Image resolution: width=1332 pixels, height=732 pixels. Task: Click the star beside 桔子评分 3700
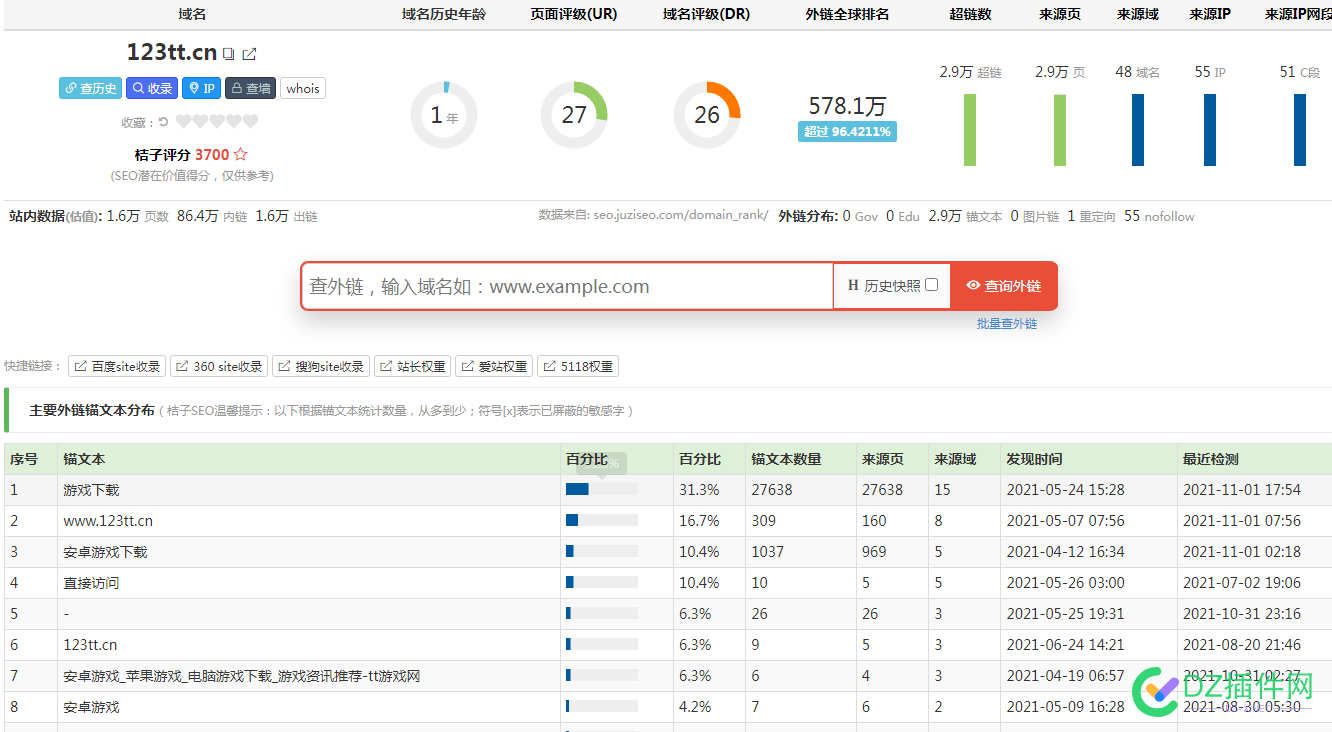coord(240,155)
